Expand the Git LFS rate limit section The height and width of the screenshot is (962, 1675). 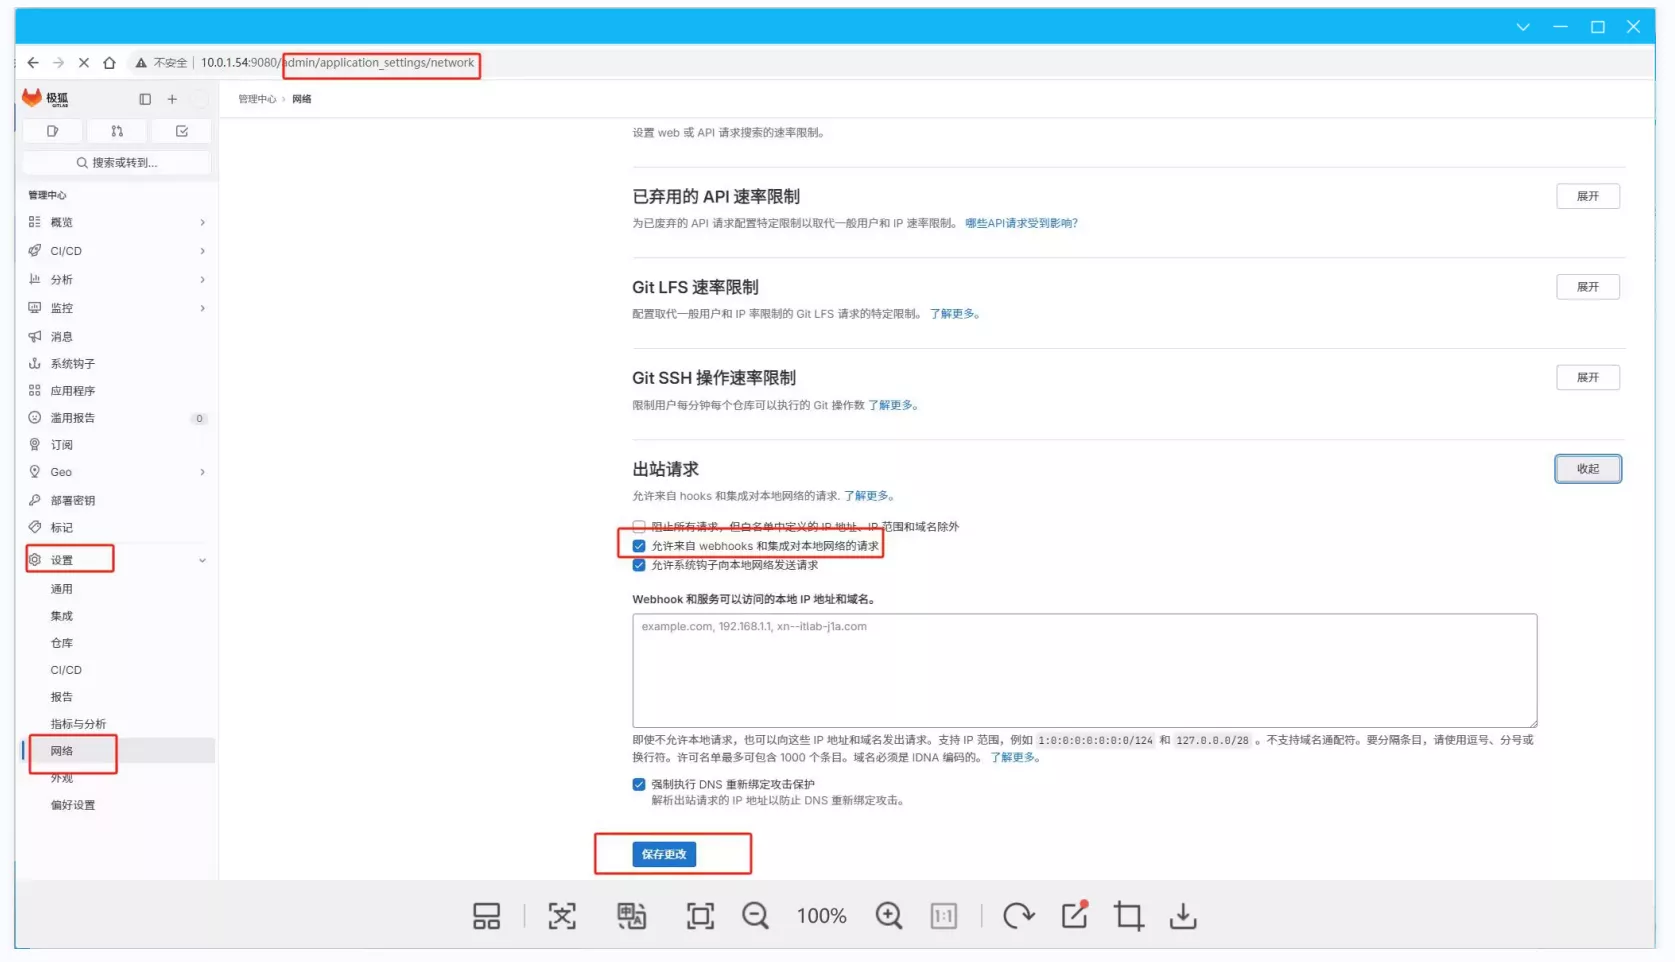pyautogui.click(x=1587, y=287)
